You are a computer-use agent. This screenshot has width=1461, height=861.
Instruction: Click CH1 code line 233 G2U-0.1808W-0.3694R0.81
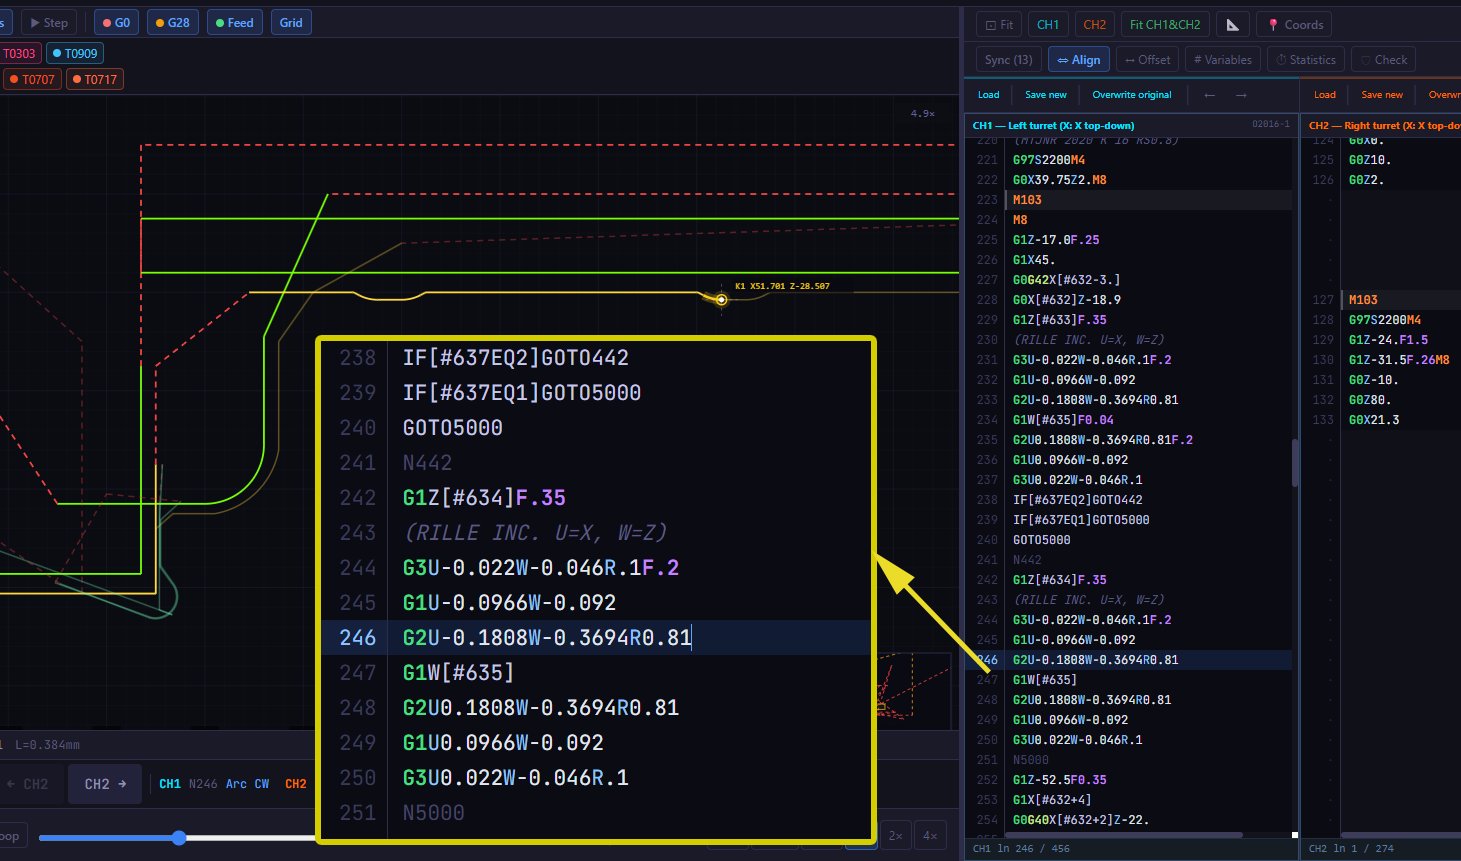[x=1095, y=400]
